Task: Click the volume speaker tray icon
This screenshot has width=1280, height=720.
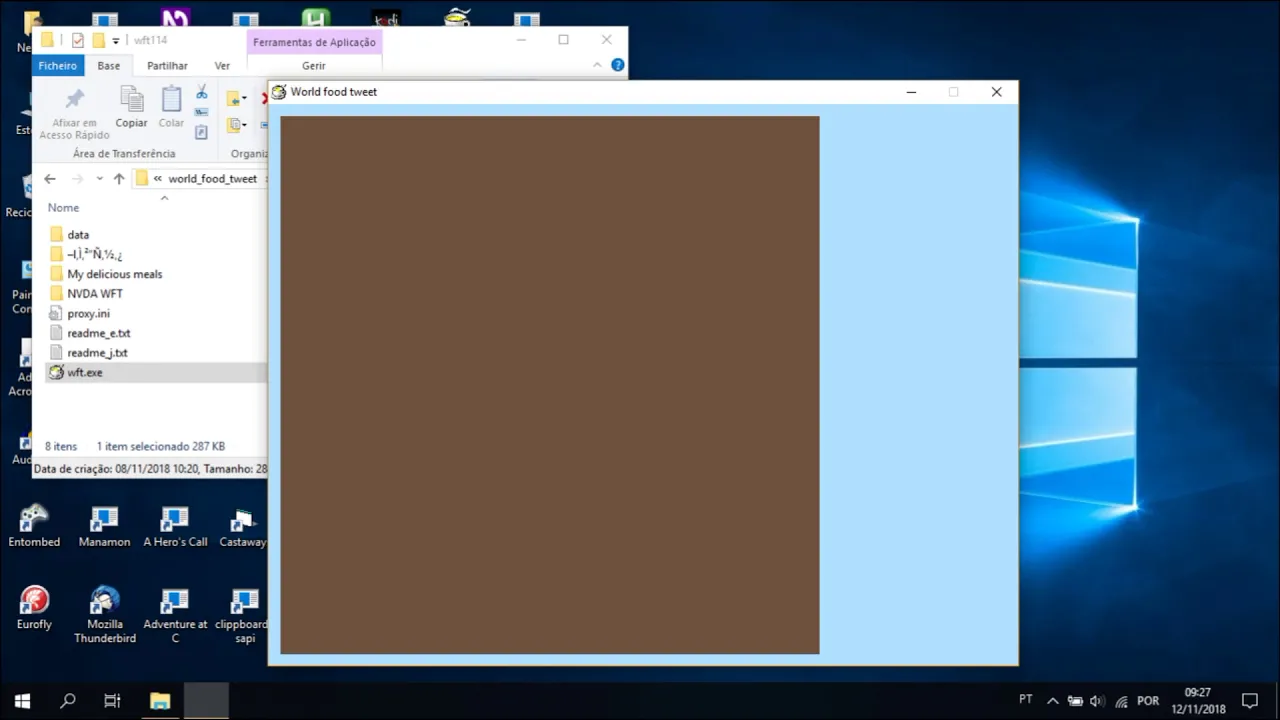Action: (1097, 701)
